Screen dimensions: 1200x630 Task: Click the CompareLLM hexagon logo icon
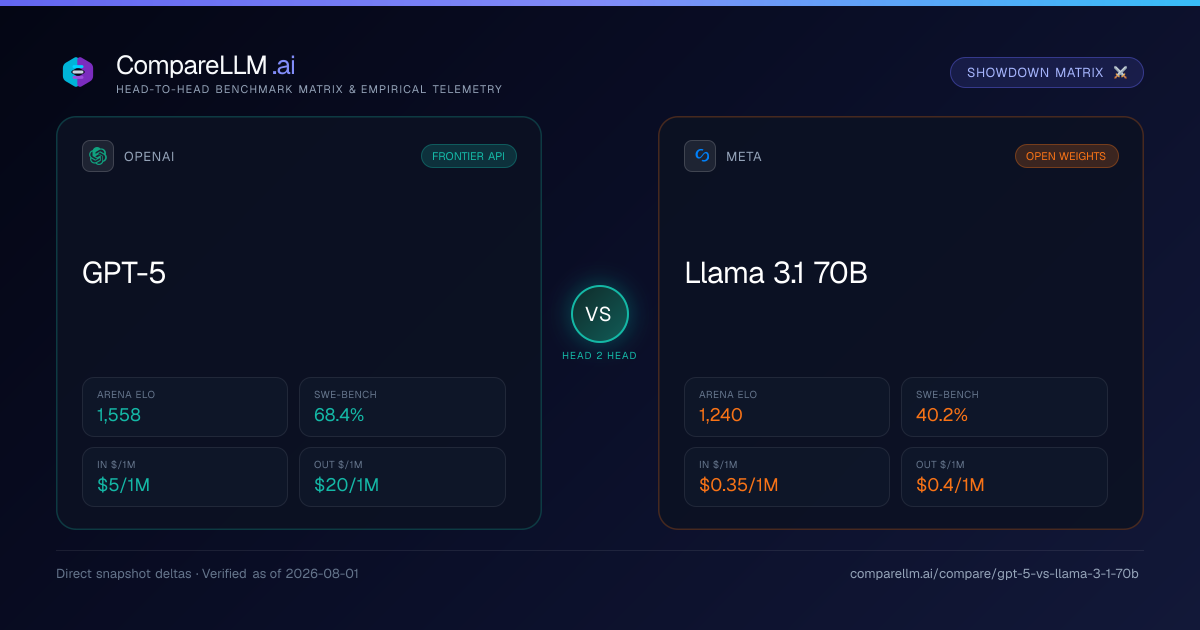(78, 72)
